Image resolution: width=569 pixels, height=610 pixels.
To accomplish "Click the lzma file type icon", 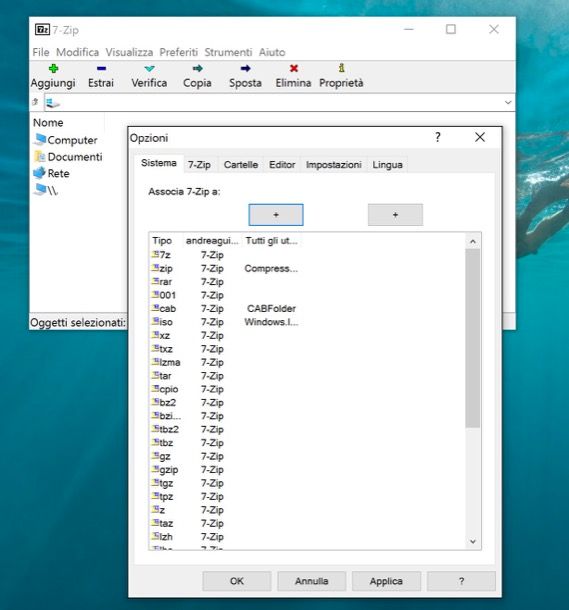I will point(155,362).
